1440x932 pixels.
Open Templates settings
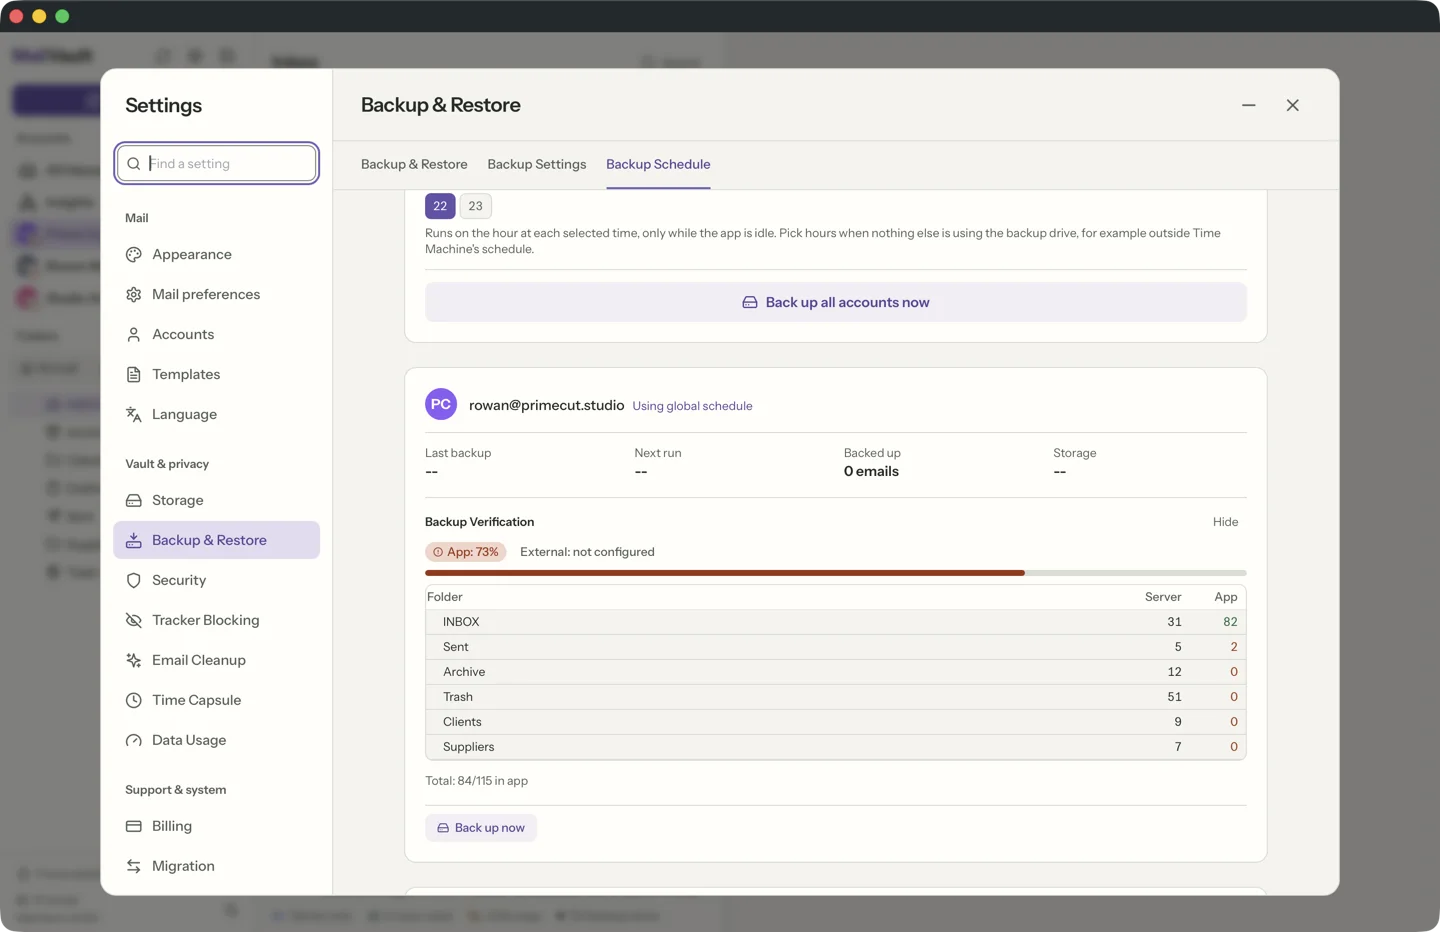click(217, 375)
